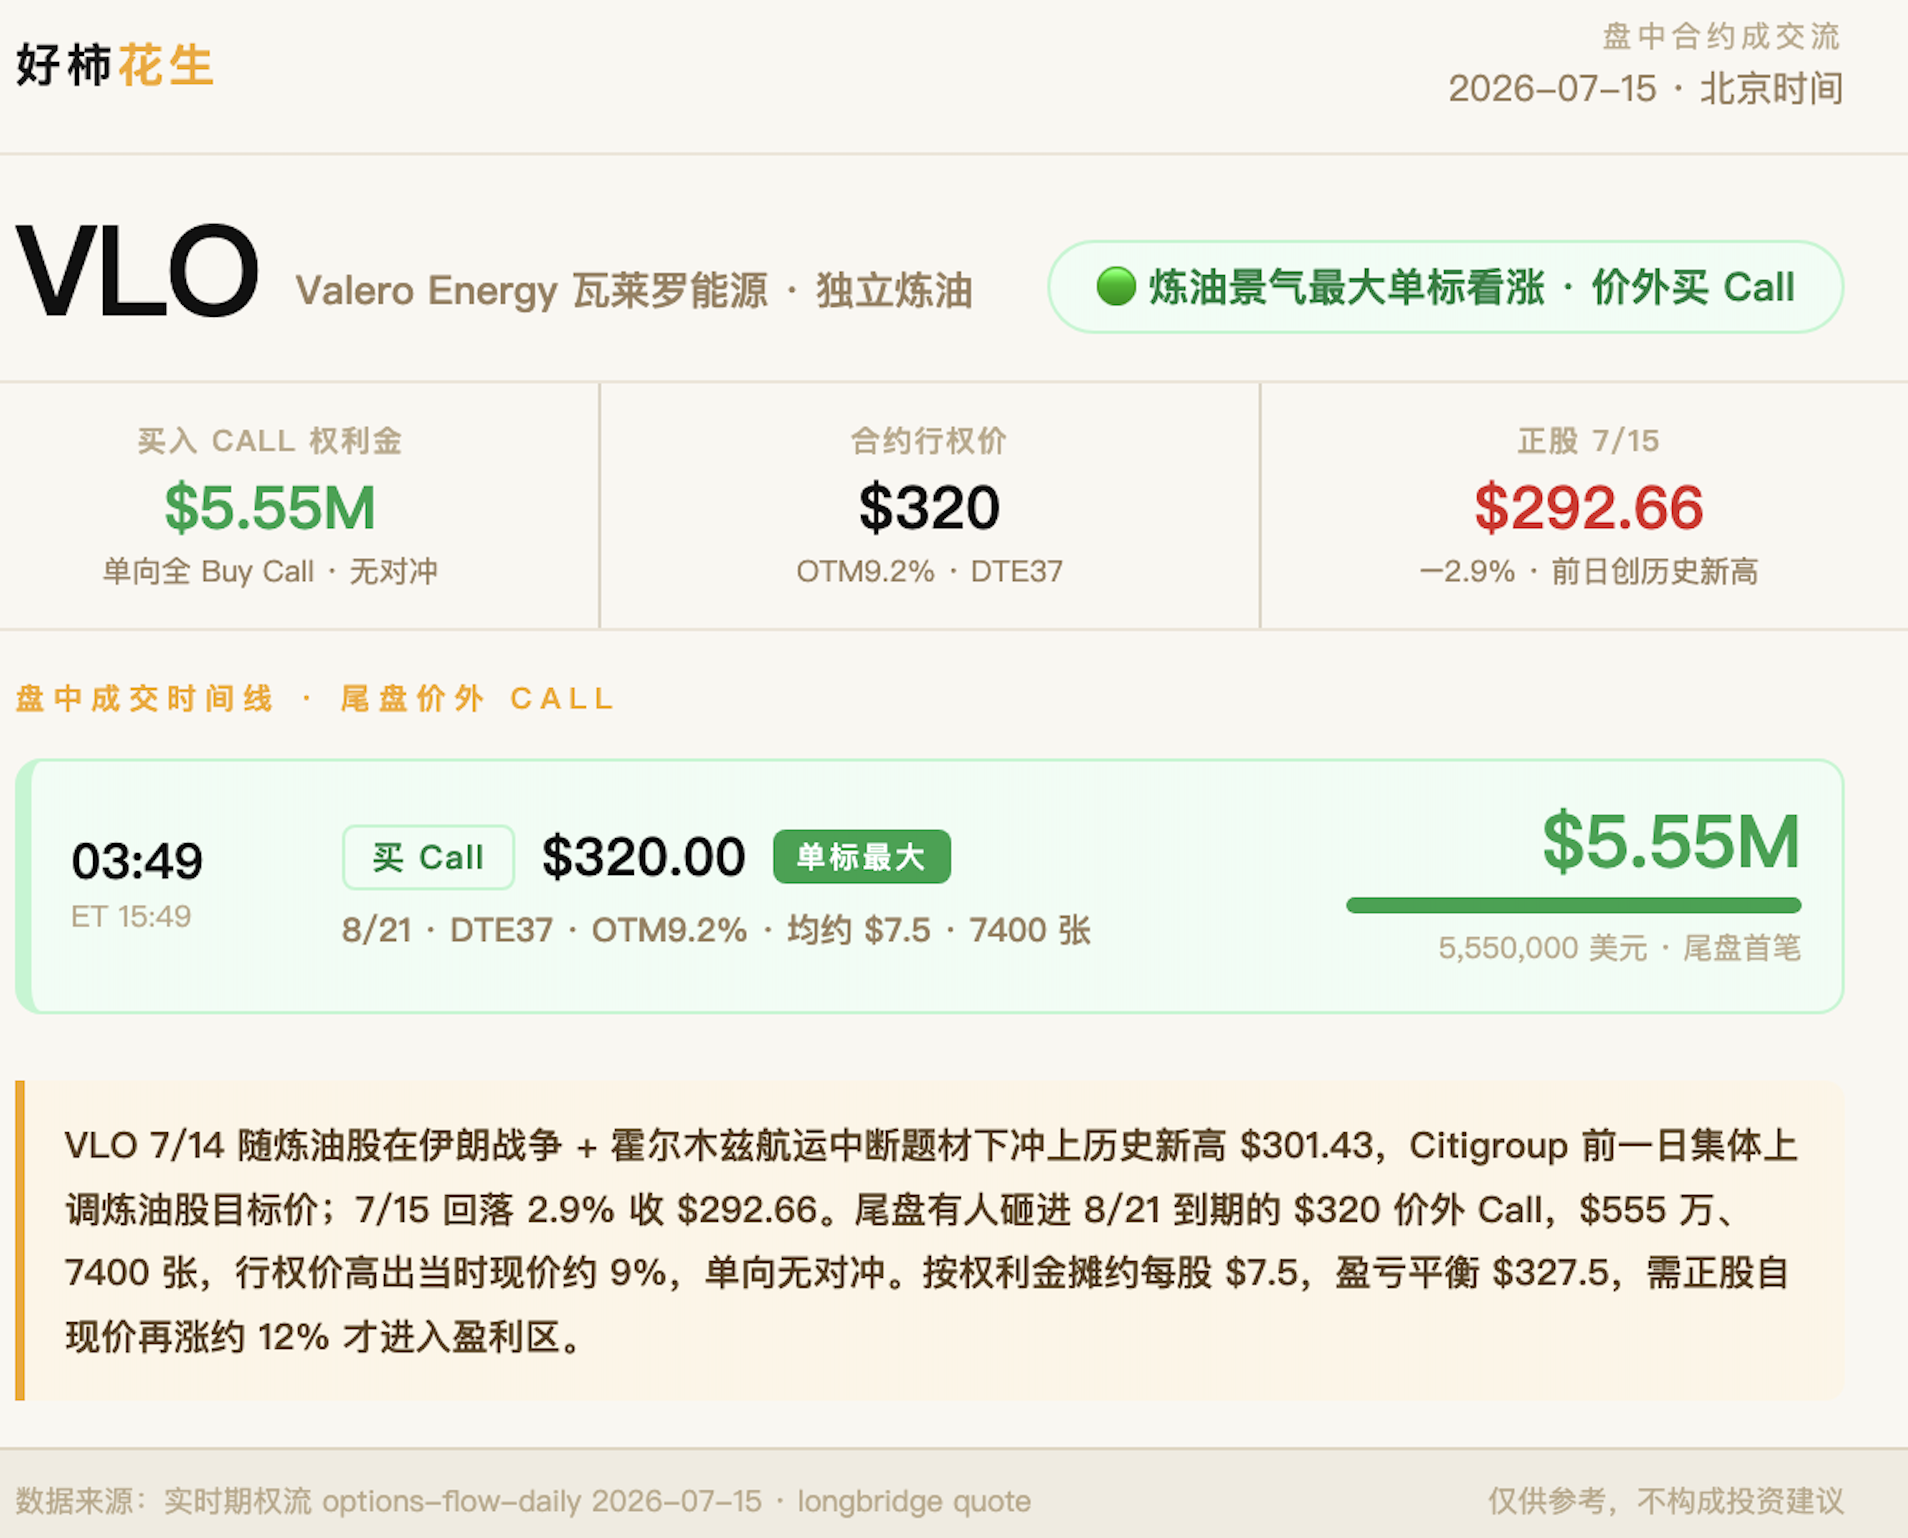The image size is (1908, 1538).
Task: Click the 好柿花生 logo
Action: 115,66
